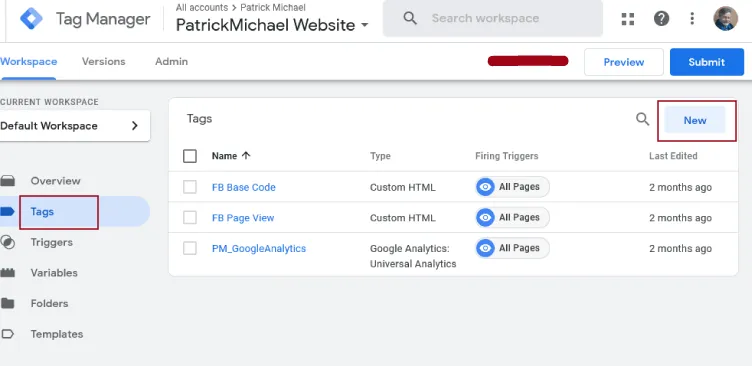Image resolution: width=752 pixels, height=366 pixels.
Task: Check the FB Page View row checkbox
Action: point(190,218)
